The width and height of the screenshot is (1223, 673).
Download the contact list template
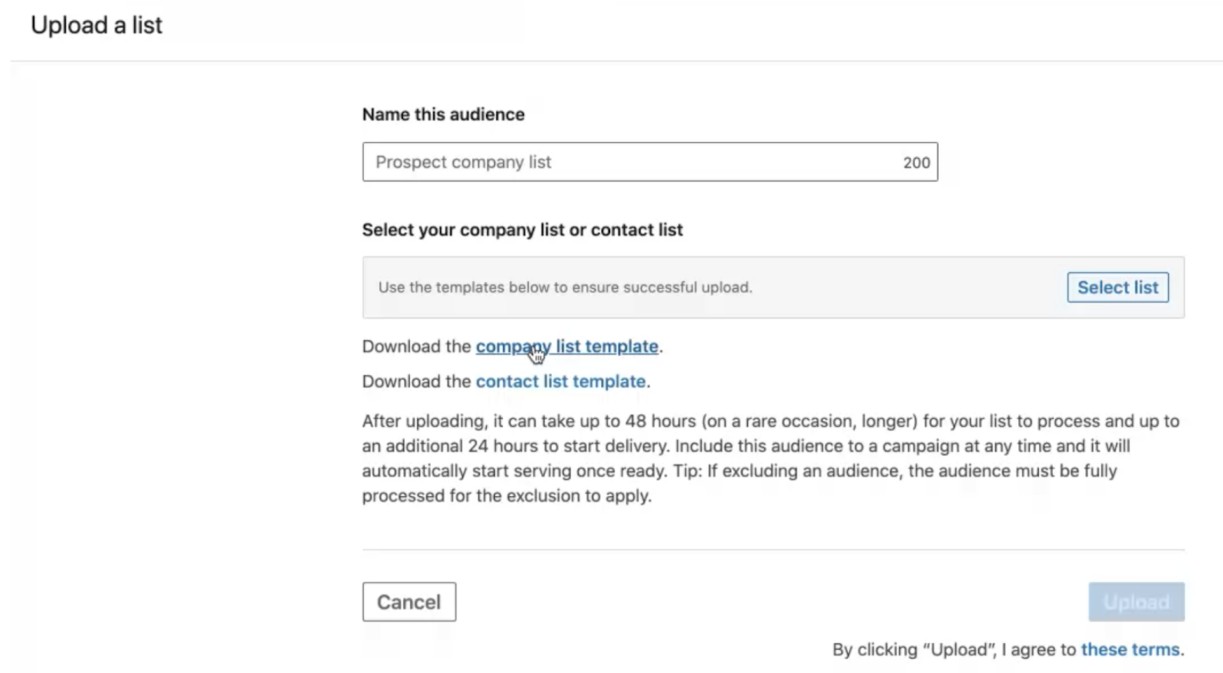point(560,381)
